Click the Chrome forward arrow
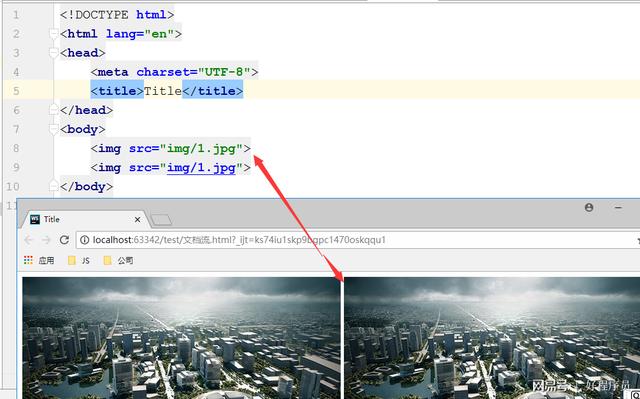Viewport: 640px width, 399px height. click(x=46, y=240)
